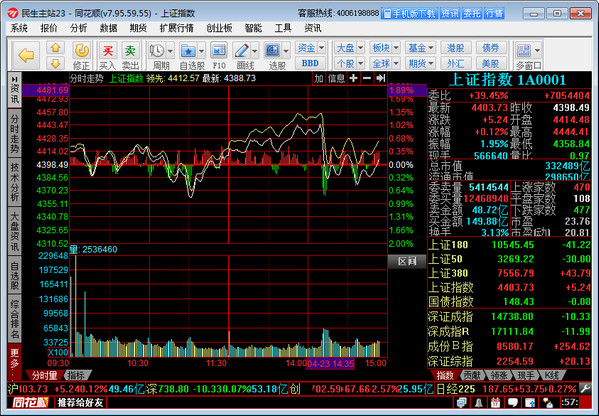Click the 同花顺 logo in status bar

pos(31,402)
